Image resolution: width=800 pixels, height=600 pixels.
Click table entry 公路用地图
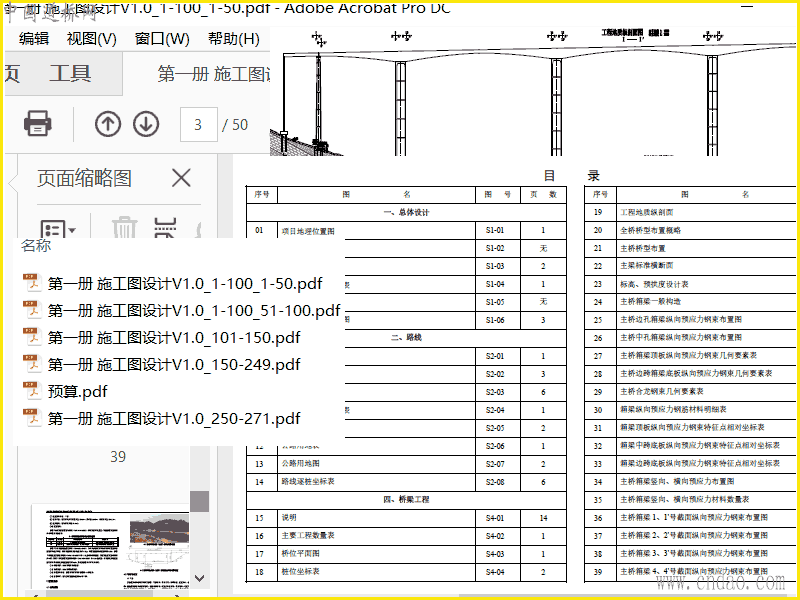coord(301,463)
